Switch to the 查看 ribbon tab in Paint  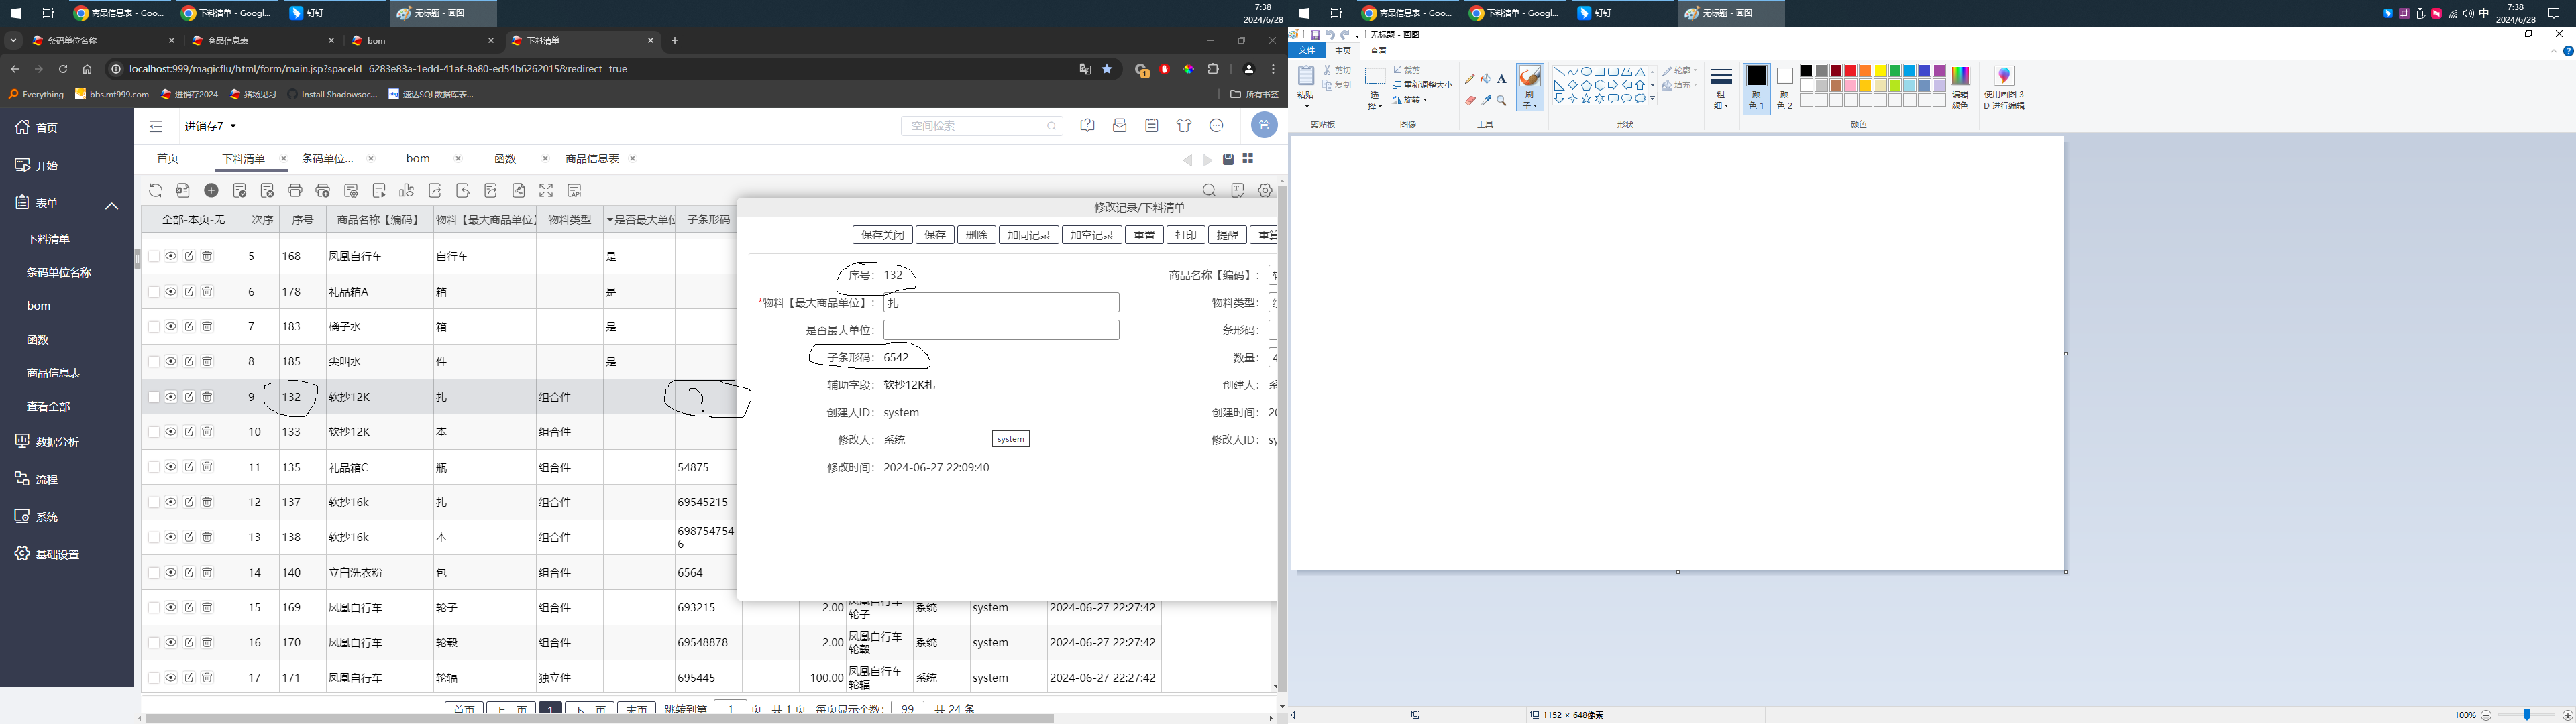(1378, 50)
